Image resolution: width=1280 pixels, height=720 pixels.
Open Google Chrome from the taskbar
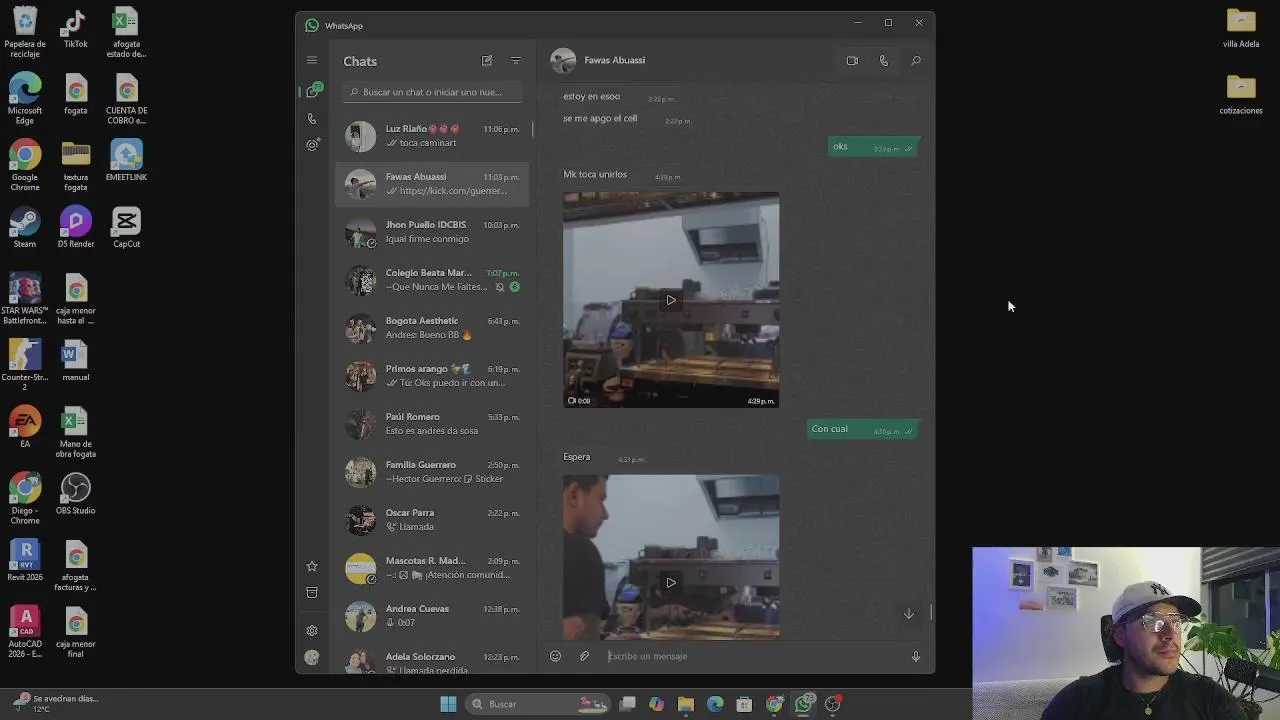point(774,704)
